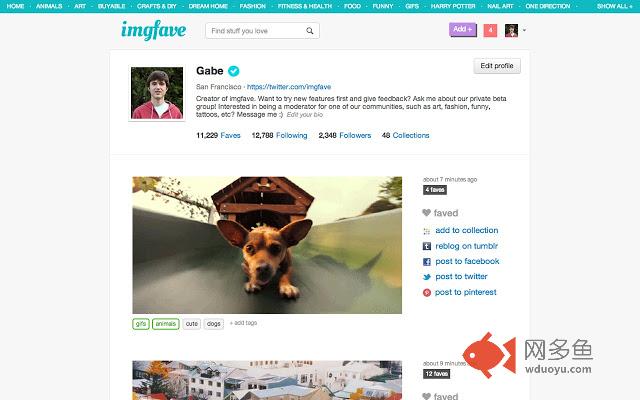640x400 pixels.
Task: Toggle the animals tag under dog image
Action: 166,324
